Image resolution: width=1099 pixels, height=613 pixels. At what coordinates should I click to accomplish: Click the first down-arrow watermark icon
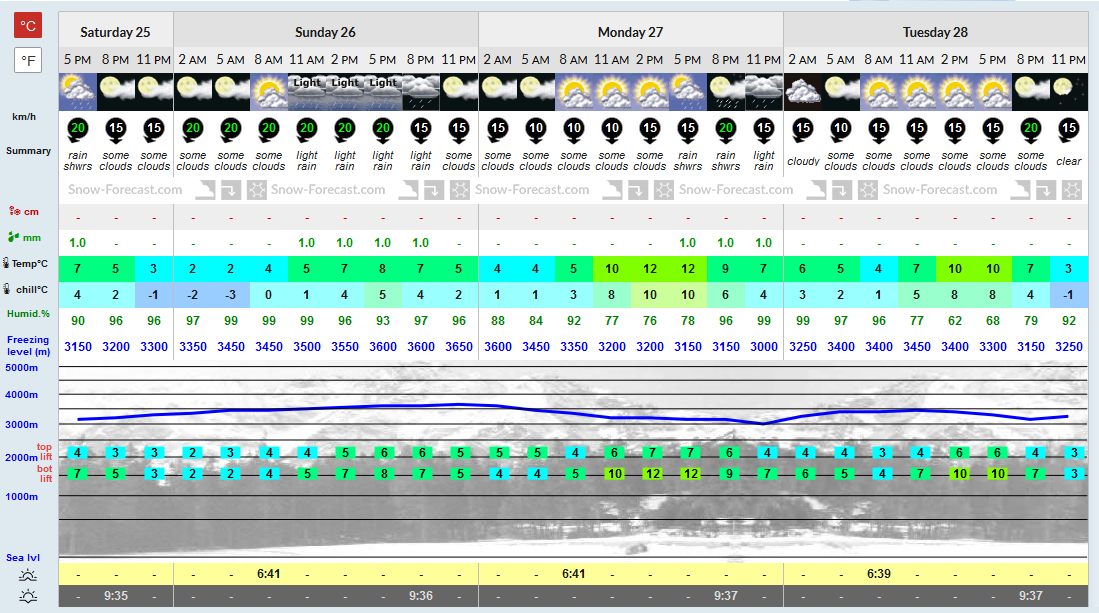pos(231,190)
